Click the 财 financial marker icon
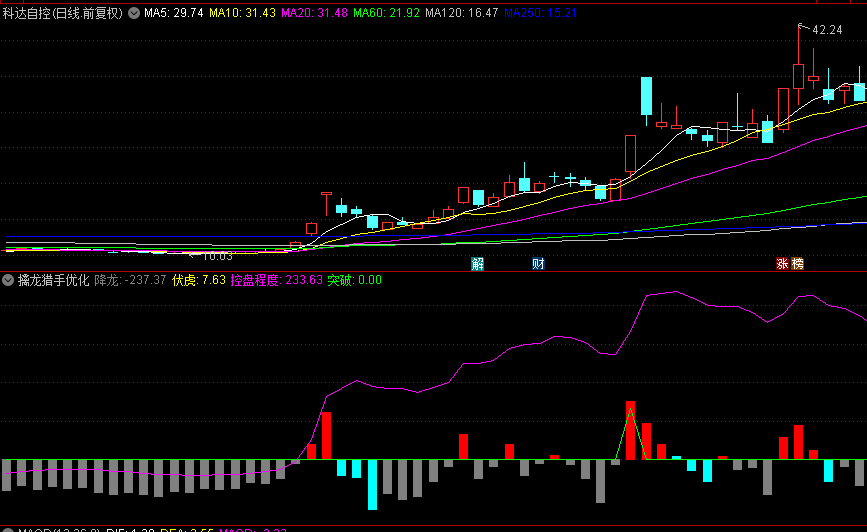The width and height of the screenshot is (867, 532). tap(539, 264)
